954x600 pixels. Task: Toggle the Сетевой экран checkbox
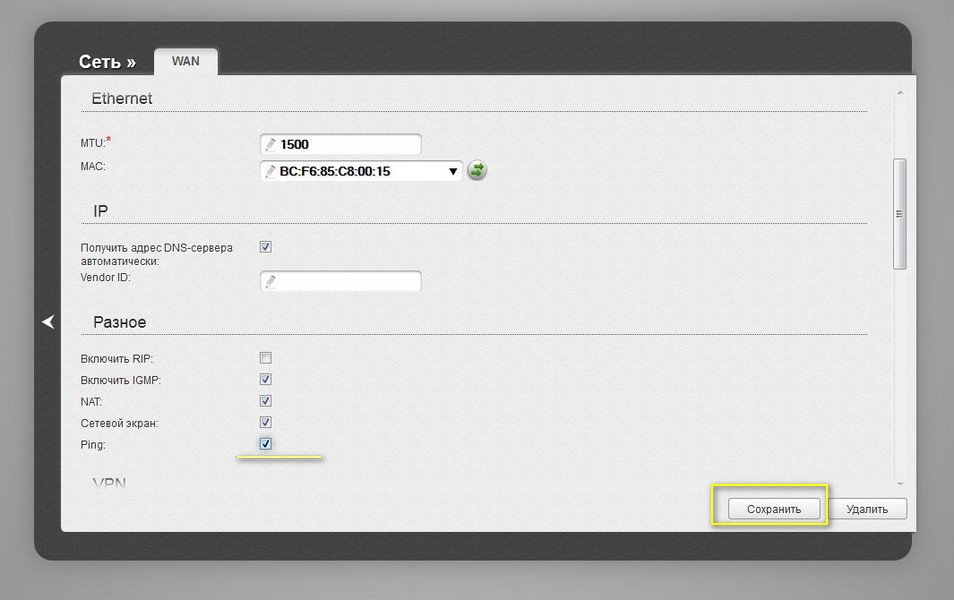pyautogui.click(x=265, y=422)
